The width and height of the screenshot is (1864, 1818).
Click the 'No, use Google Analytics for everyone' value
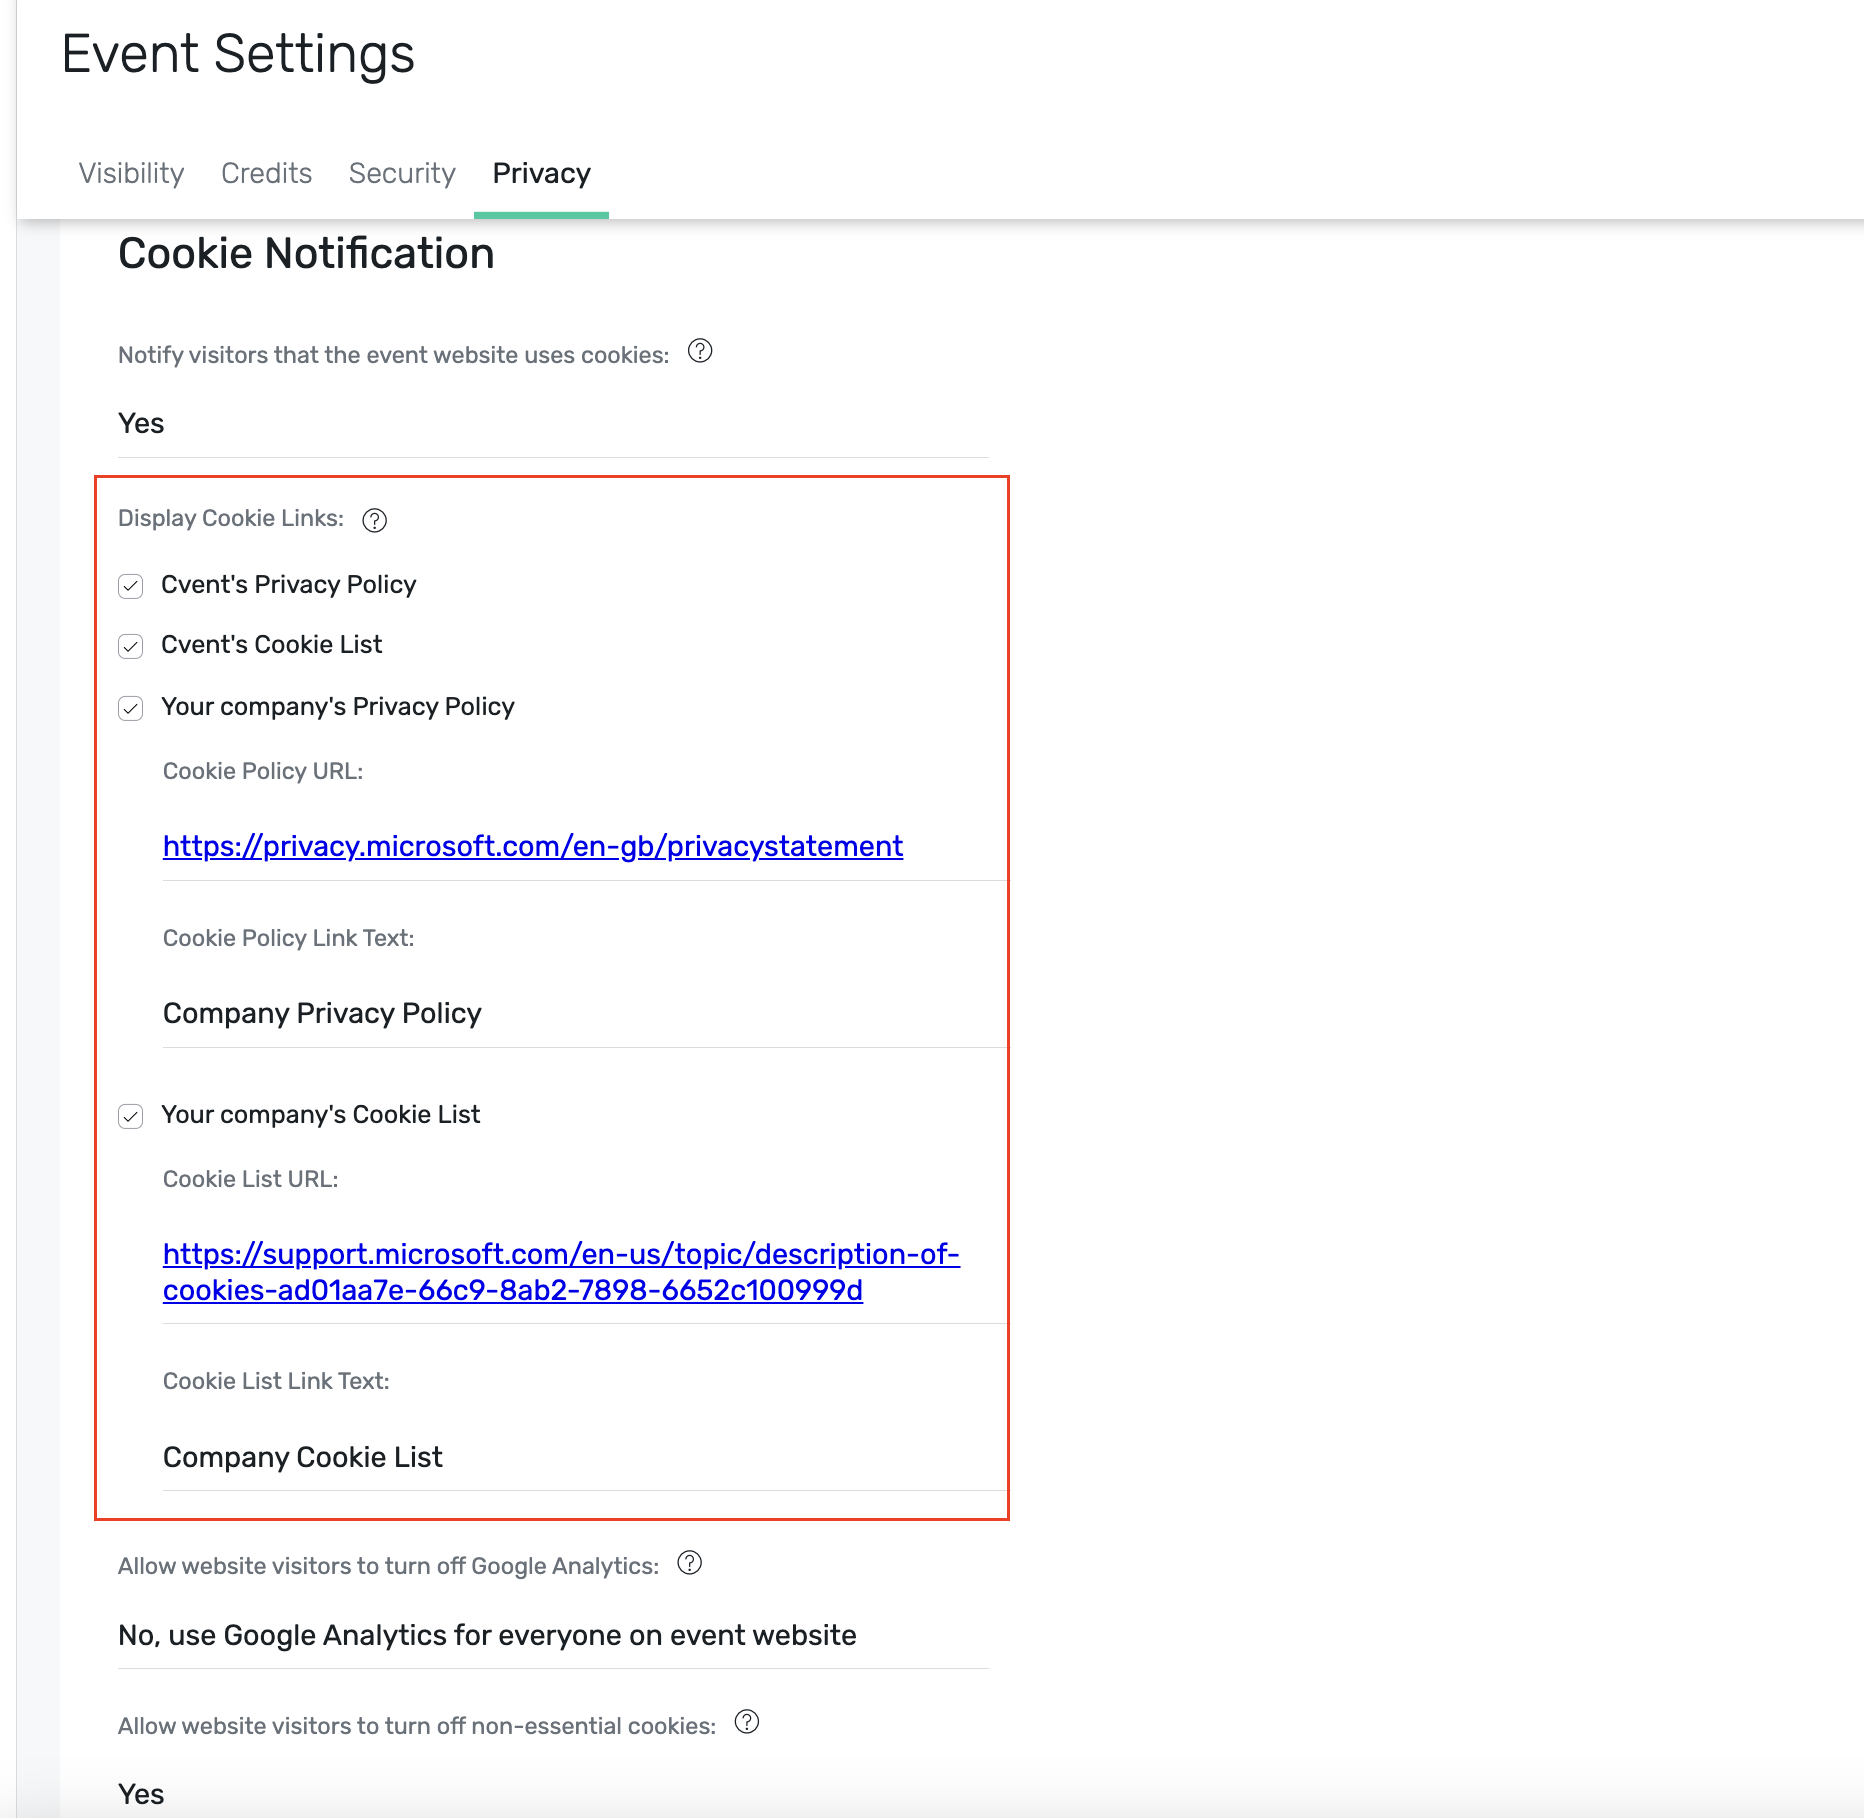pyautogui.click(x=487, y=1635)
